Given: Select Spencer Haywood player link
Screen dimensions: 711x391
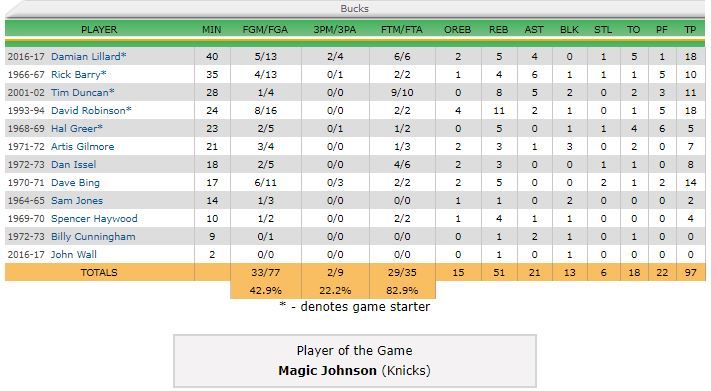Looking at the screenshot, I should 94,219.
